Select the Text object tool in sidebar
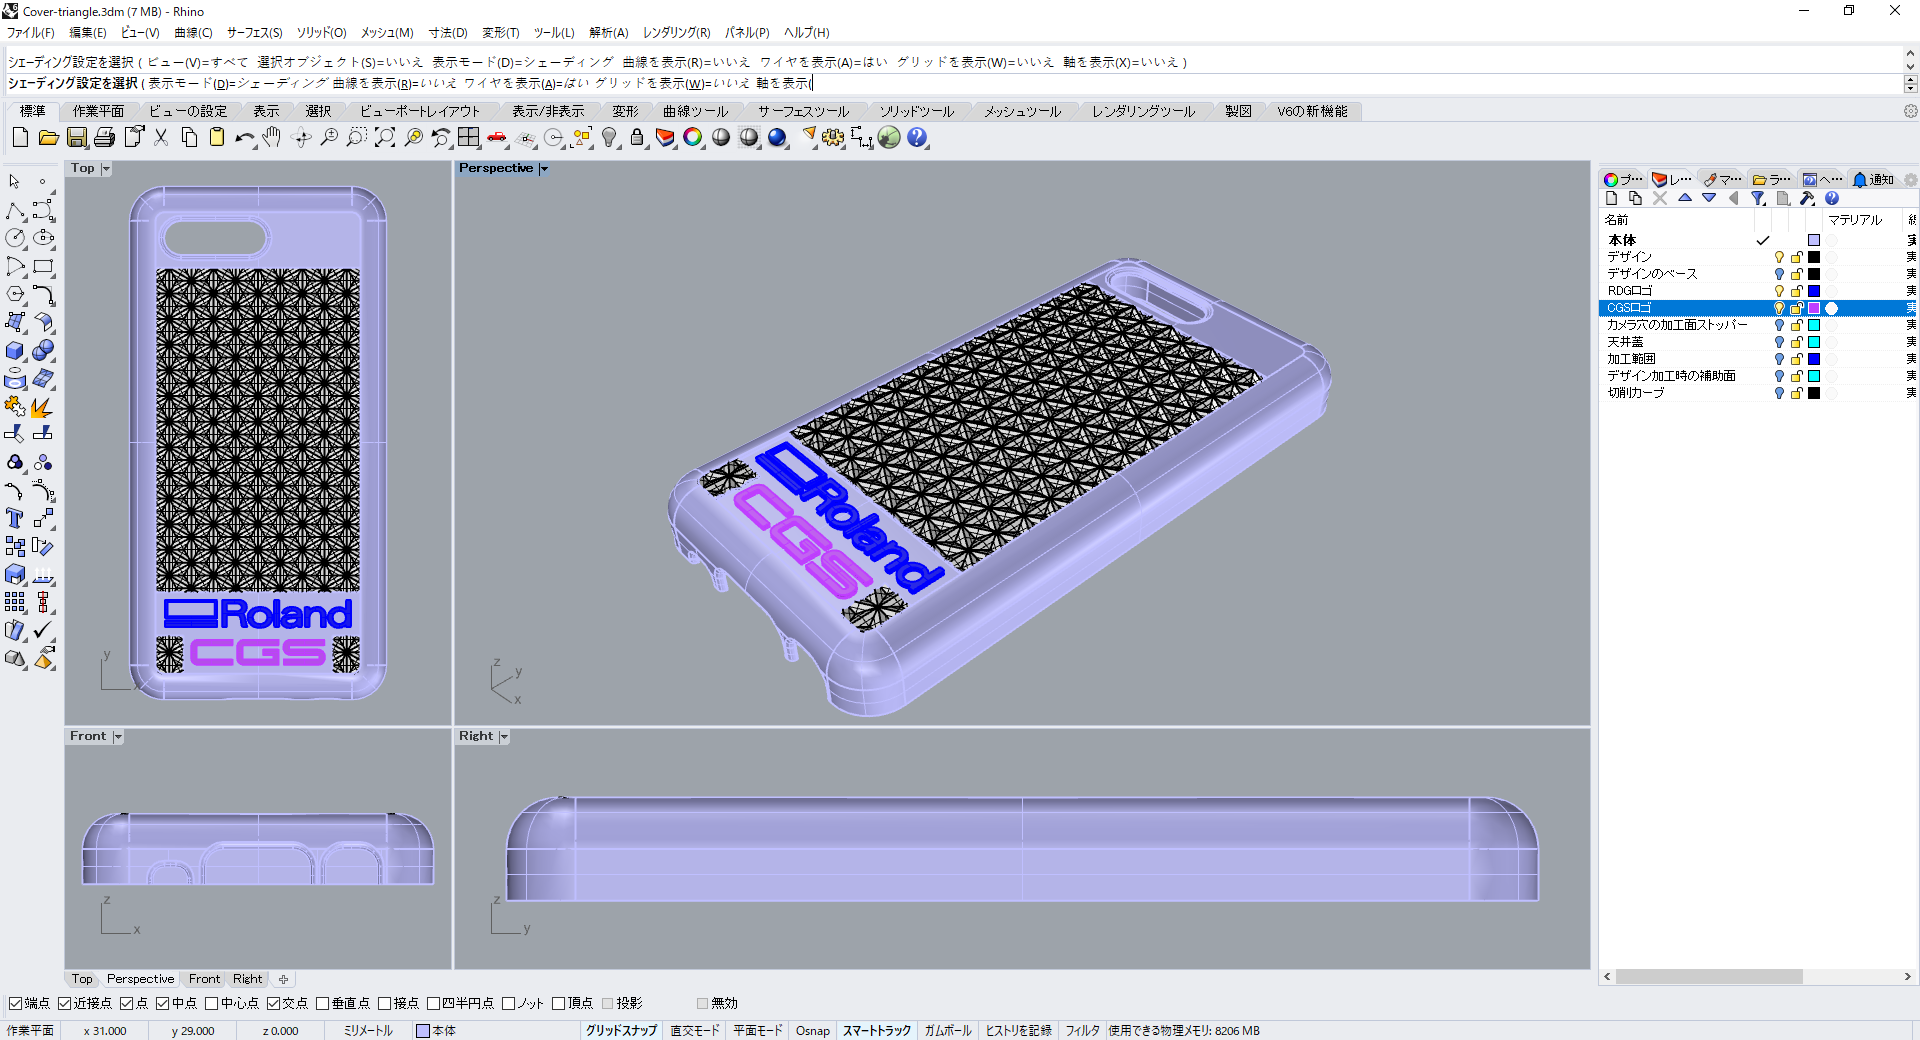Image resolution: width=1920 pixels, height=1040 pixels. click(x=15, y=518)
